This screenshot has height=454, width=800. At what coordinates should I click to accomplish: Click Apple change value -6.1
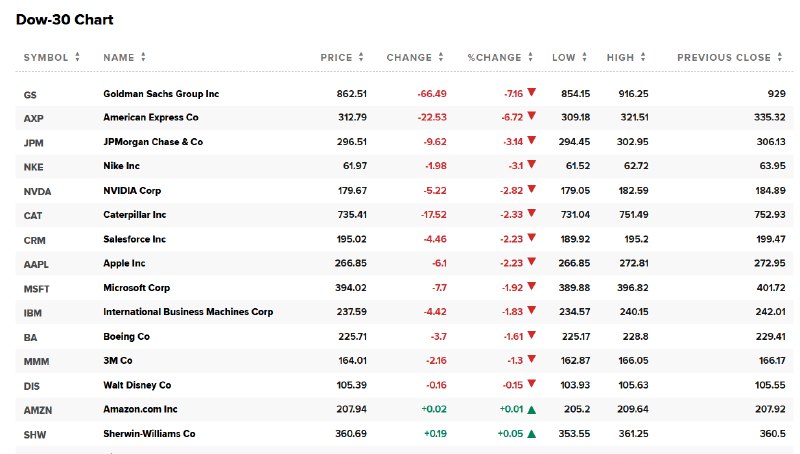(439, 263)
